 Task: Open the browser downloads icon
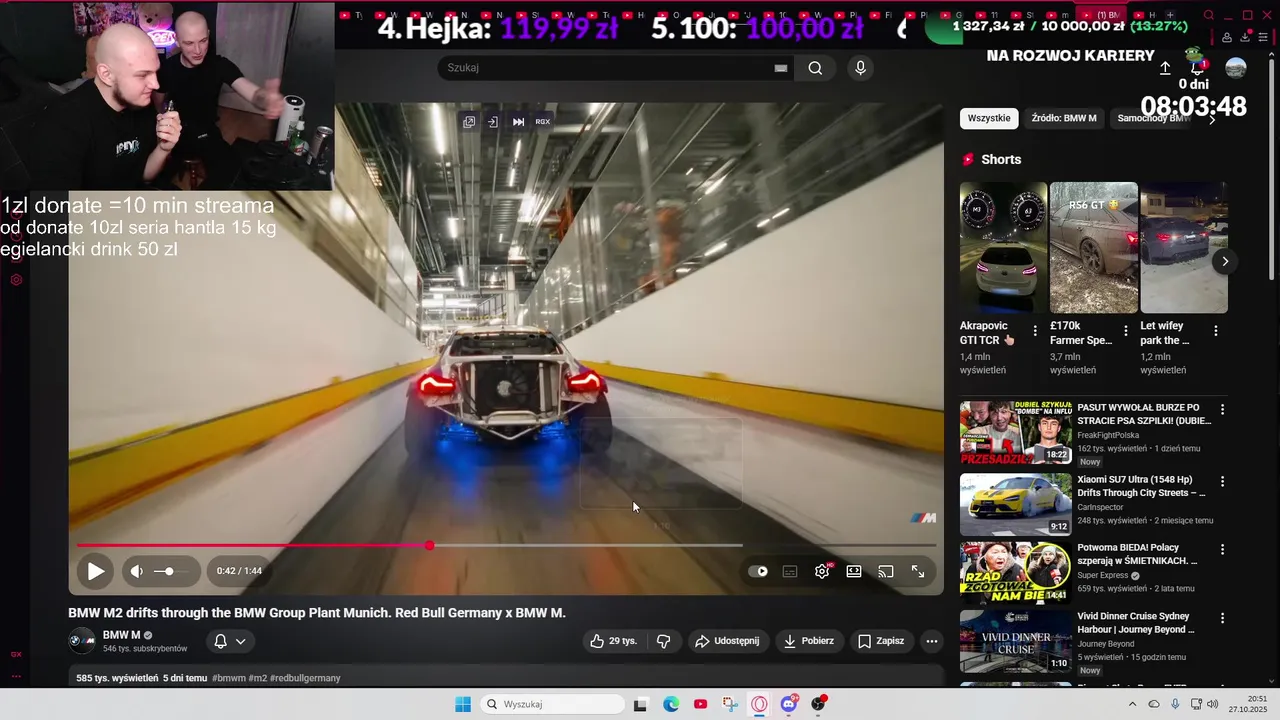[x=1246, y=37]
